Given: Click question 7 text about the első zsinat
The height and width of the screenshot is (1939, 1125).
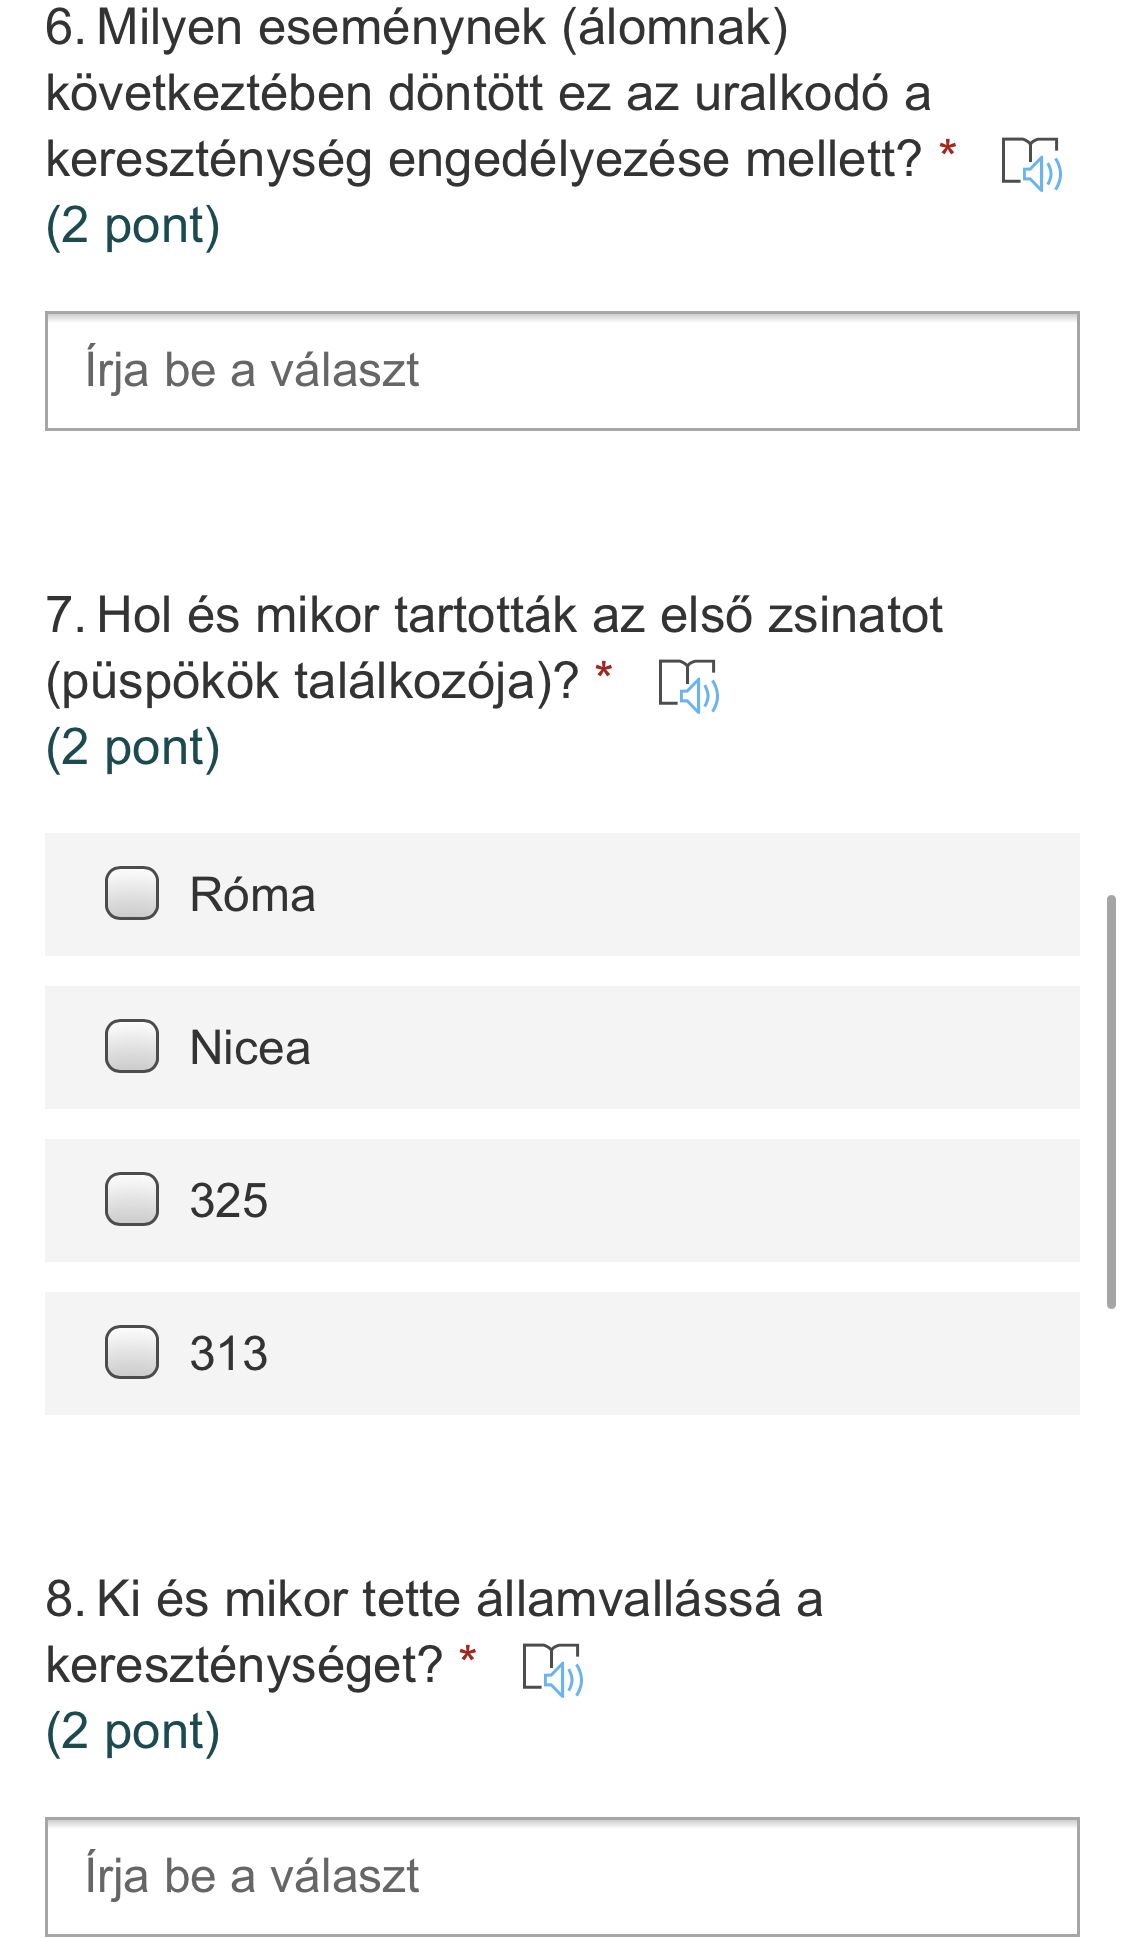Looking at the screenshot, I should [494, 616].
